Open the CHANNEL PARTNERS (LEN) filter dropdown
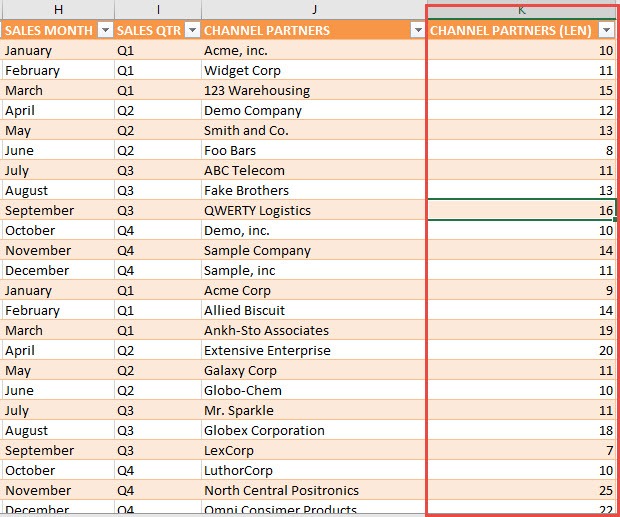Screen dimensions: 620x517 607,30
